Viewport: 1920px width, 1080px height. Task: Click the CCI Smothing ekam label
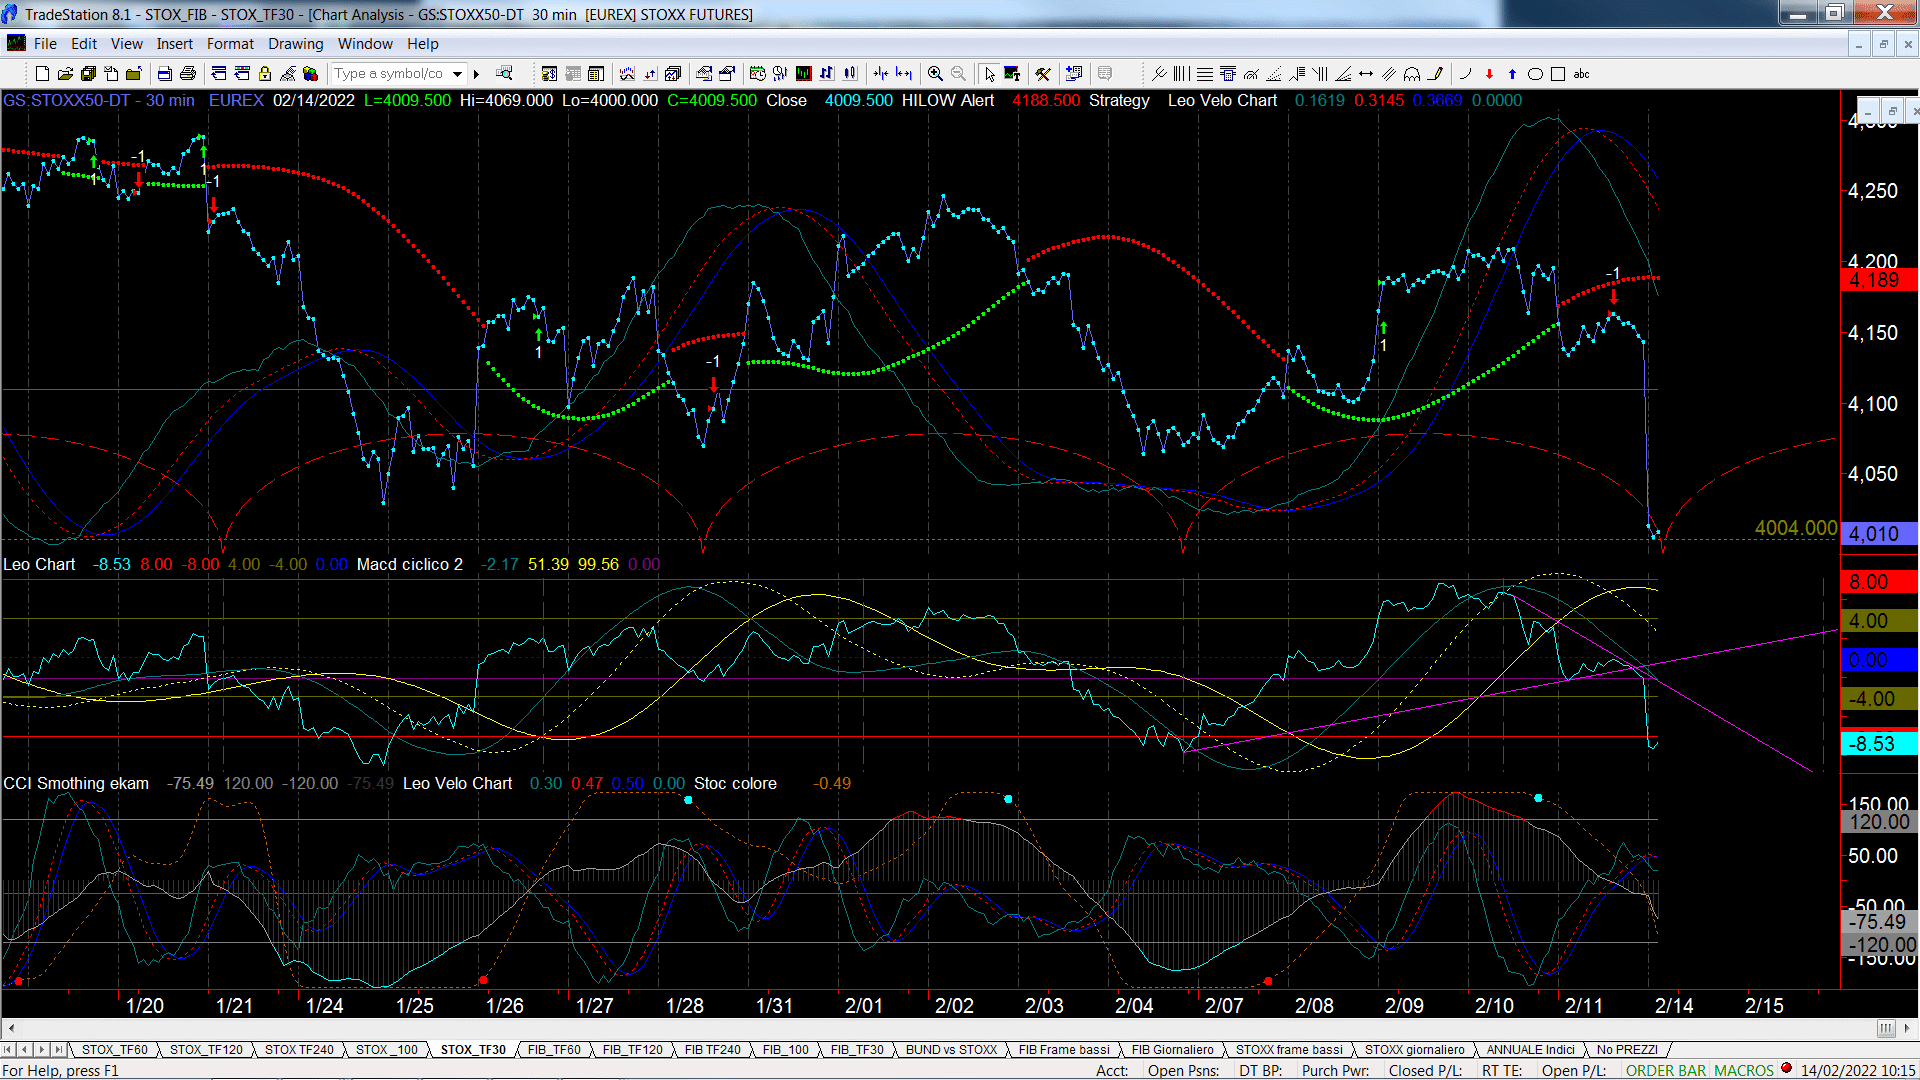pos(76,784)
